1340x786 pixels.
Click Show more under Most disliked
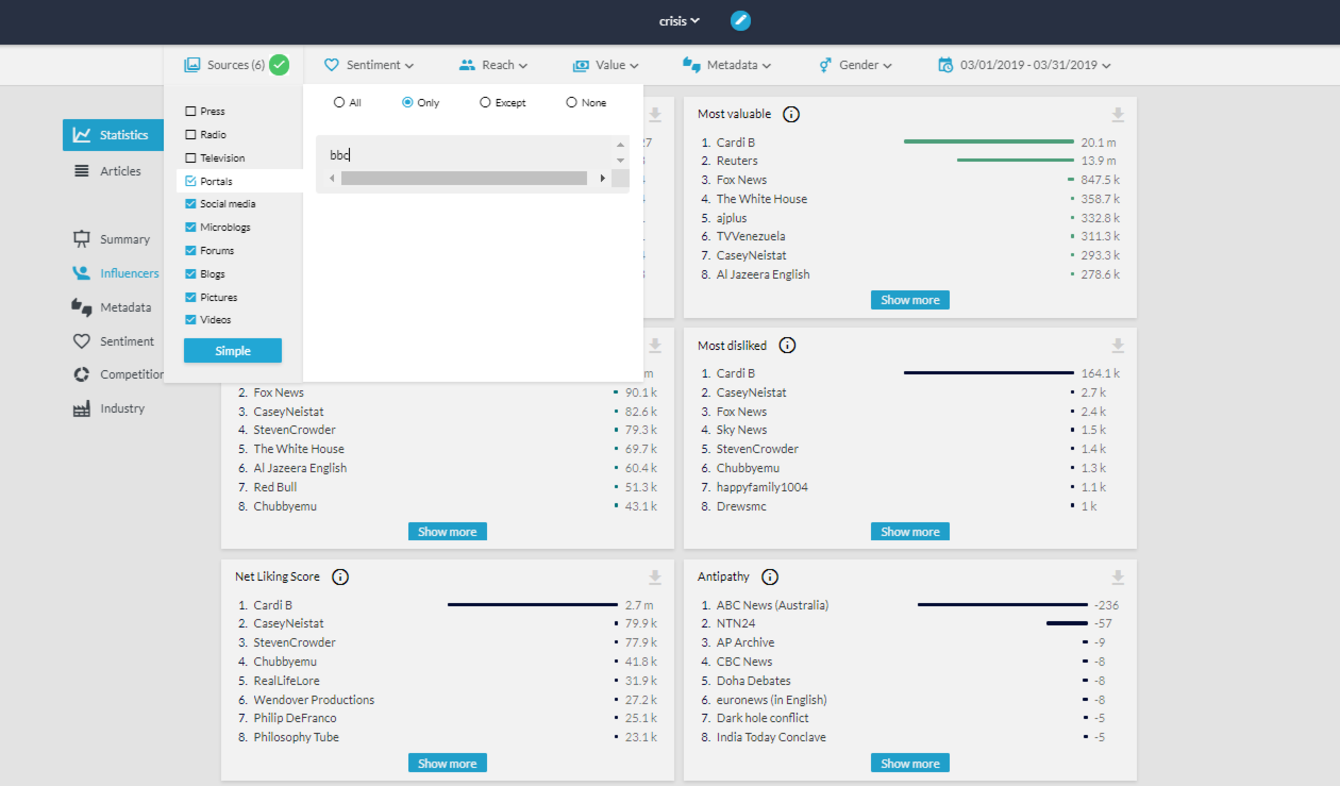click(x=910, y=531)
